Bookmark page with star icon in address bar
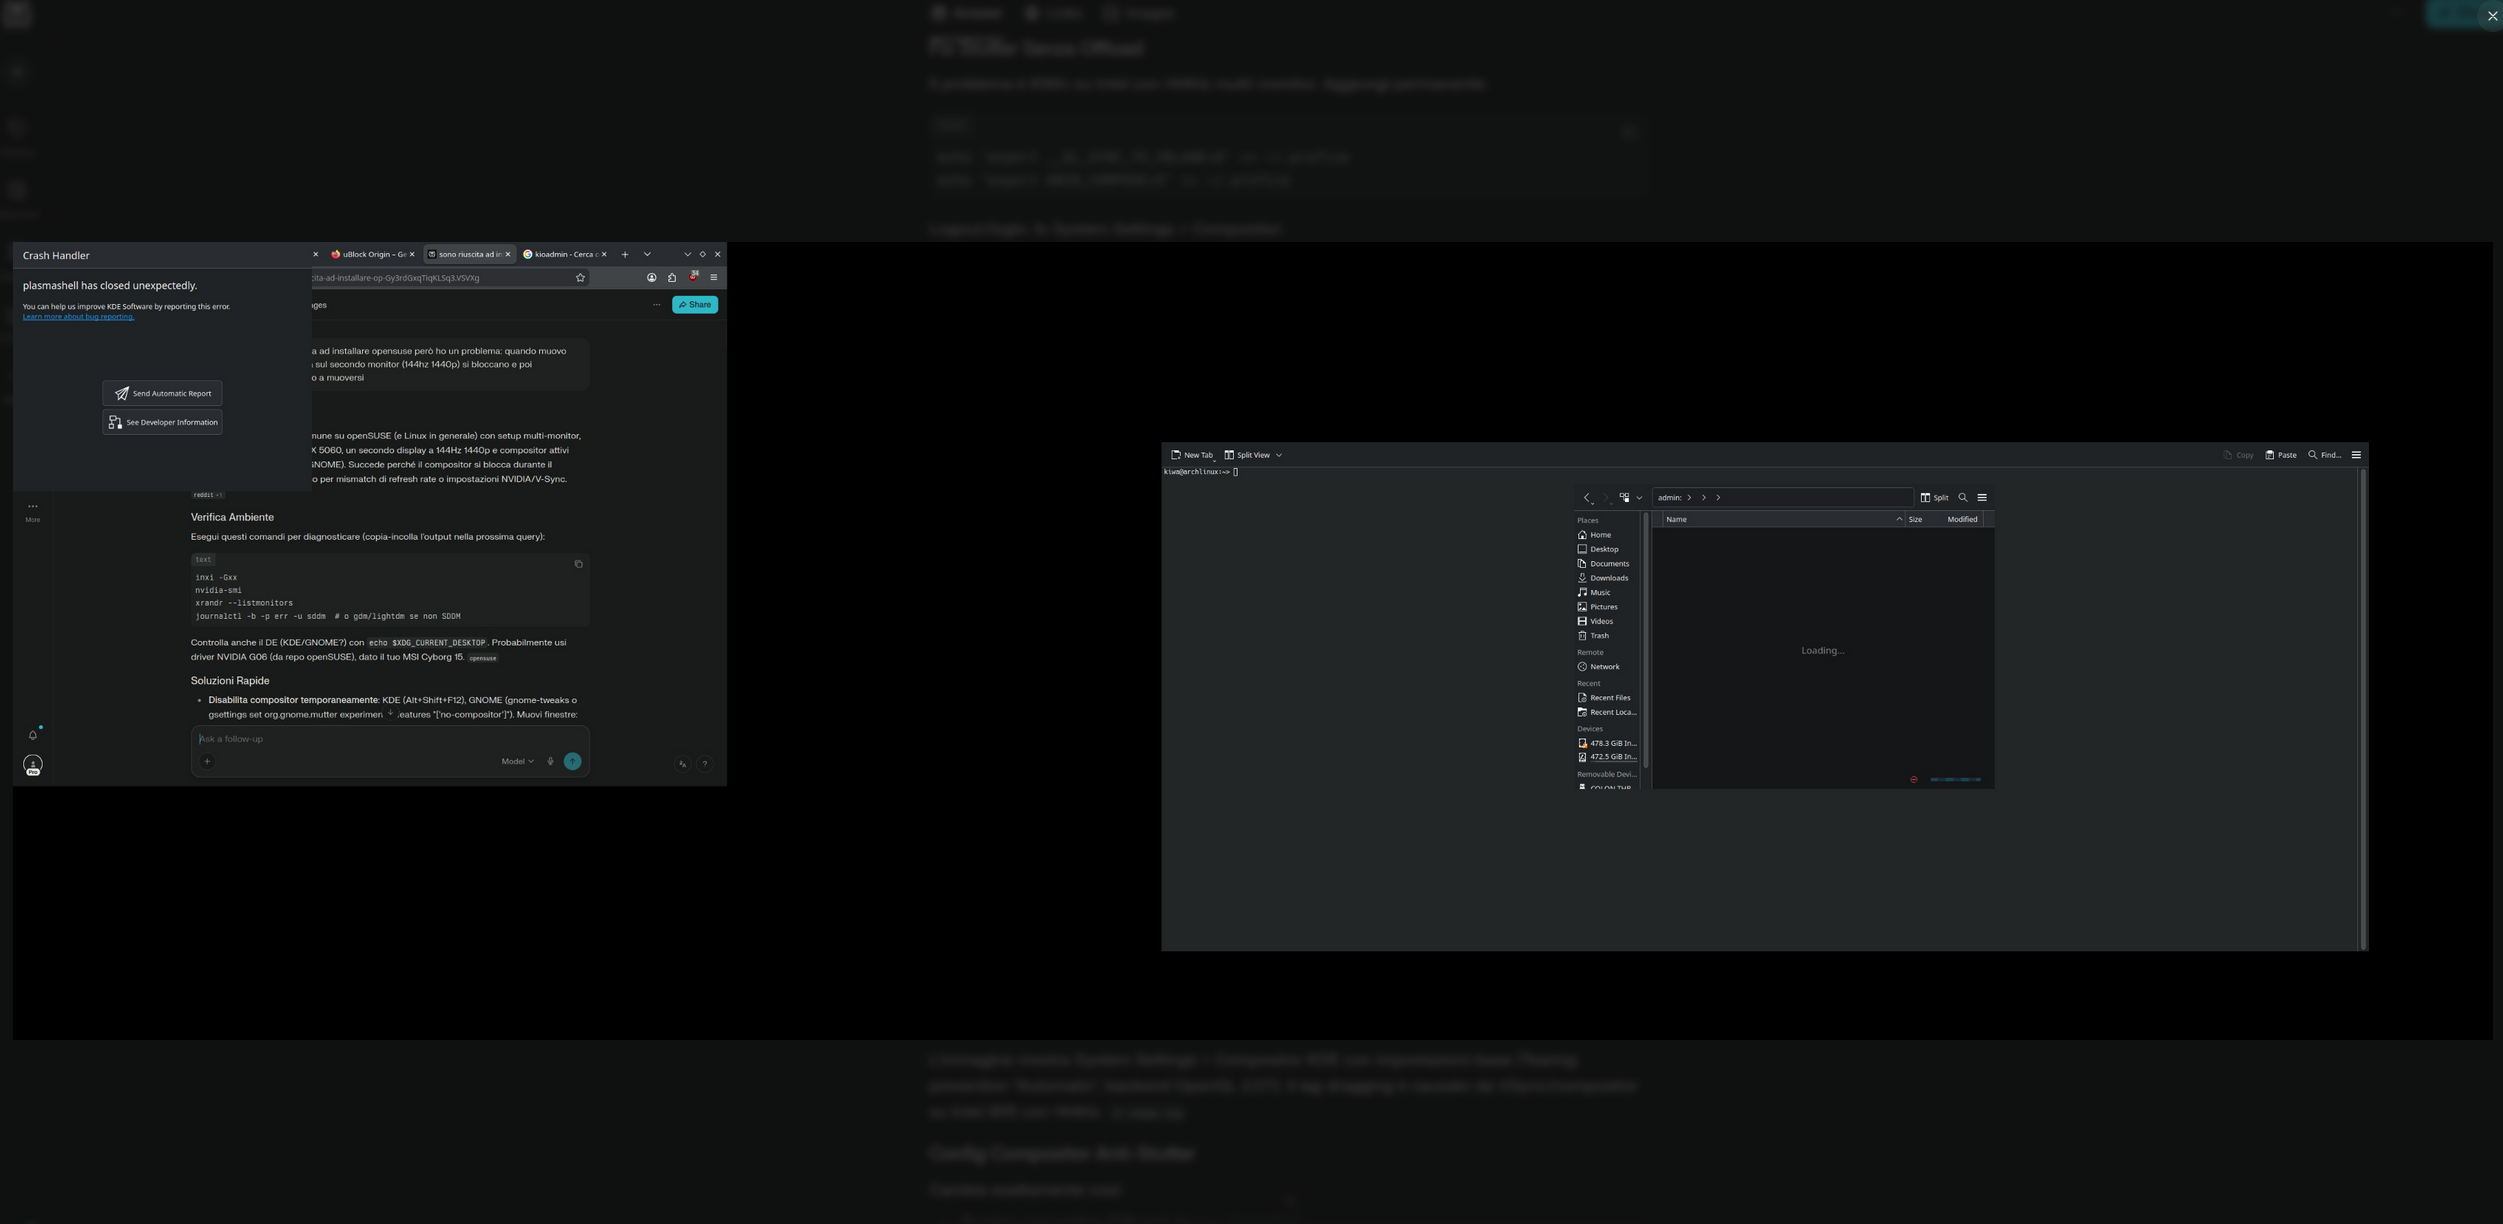 tap(580, 278)
